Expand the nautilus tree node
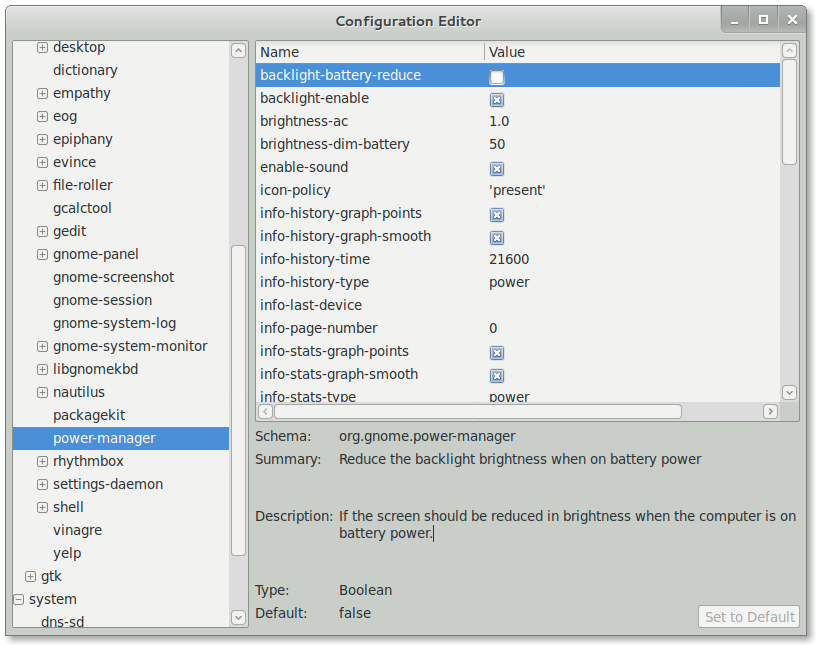The image size is (816, 645). pyautogui.click(x=42, y=392)
